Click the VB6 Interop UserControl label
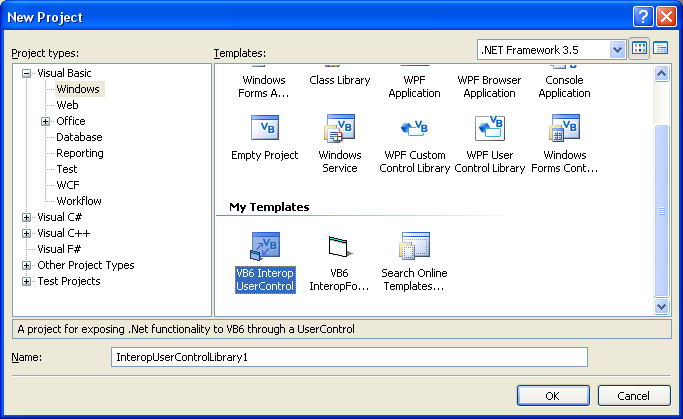Image resolution: width=683 pixels, height=419 pixels. coord(265,280)
